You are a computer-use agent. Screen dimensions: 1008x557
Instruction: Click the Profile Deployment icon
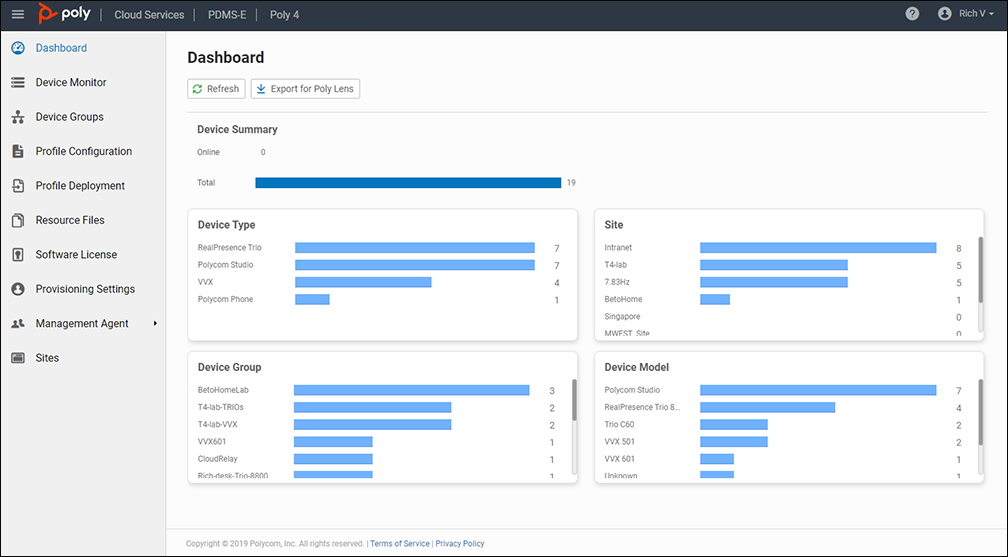(x=18, y=186)
